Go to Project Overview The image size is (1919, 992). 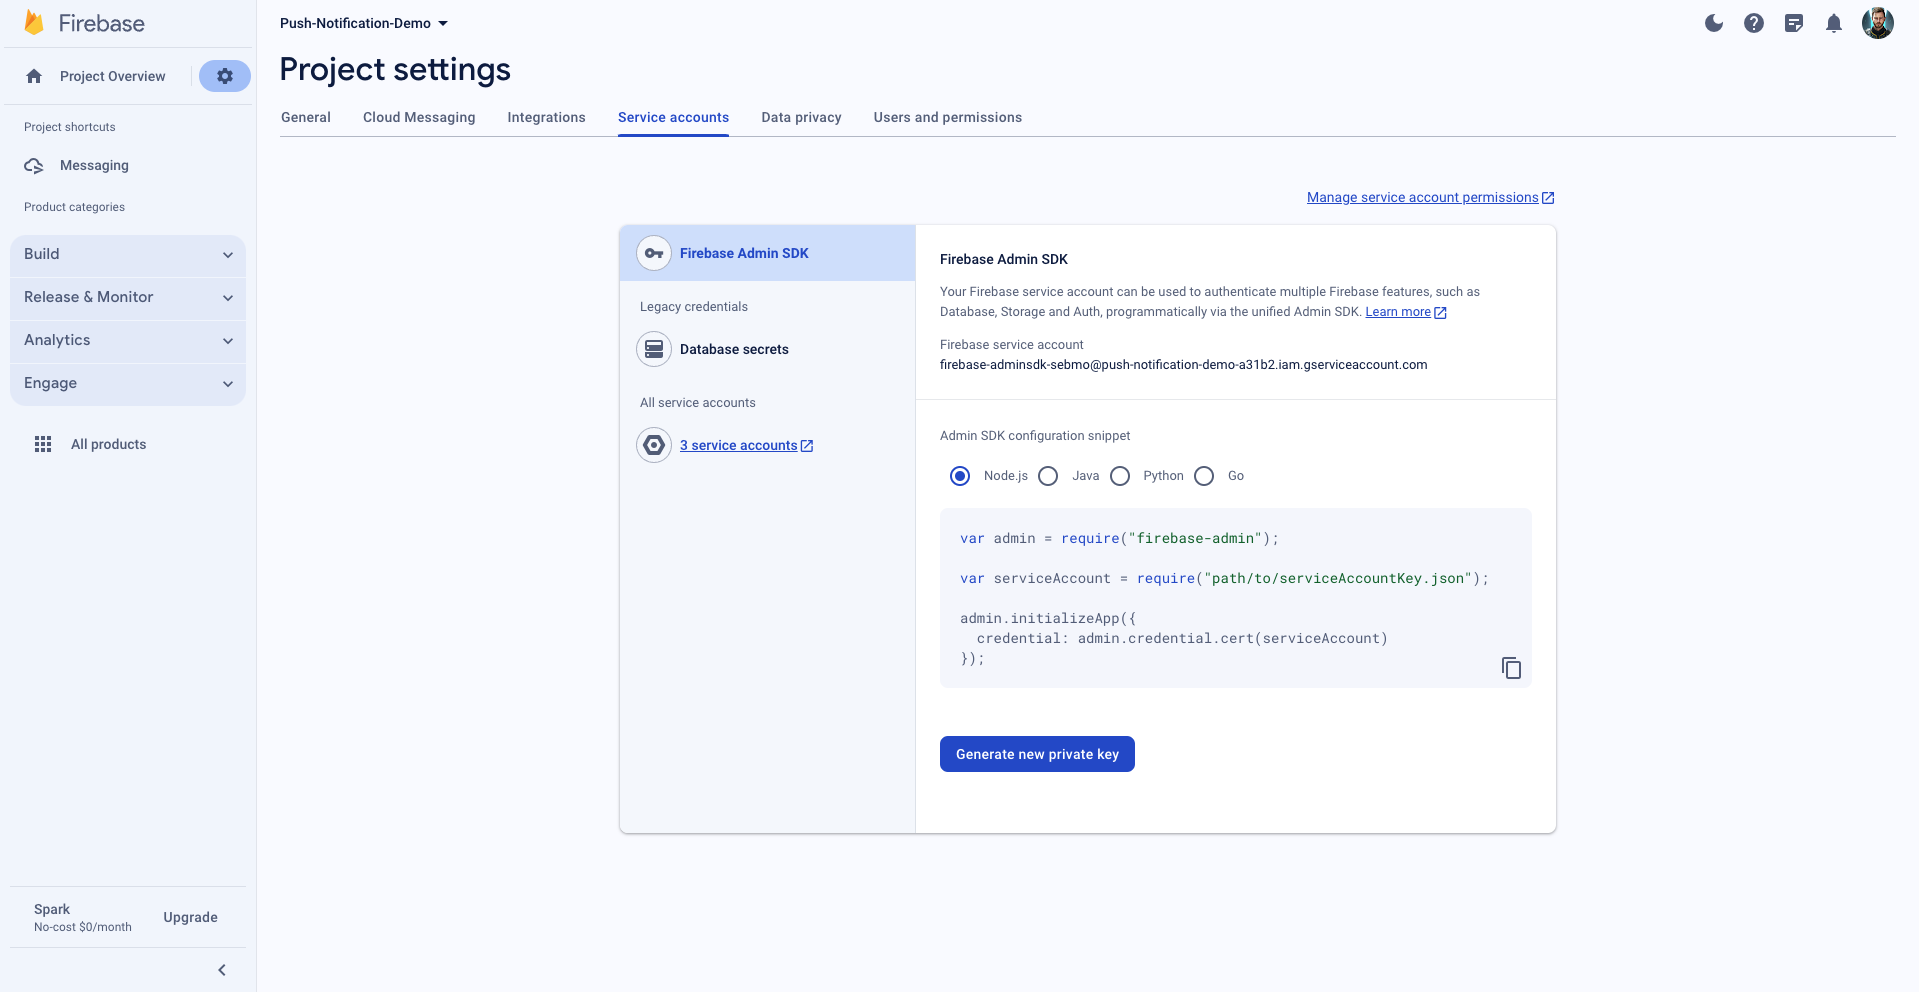click(112, 76)
